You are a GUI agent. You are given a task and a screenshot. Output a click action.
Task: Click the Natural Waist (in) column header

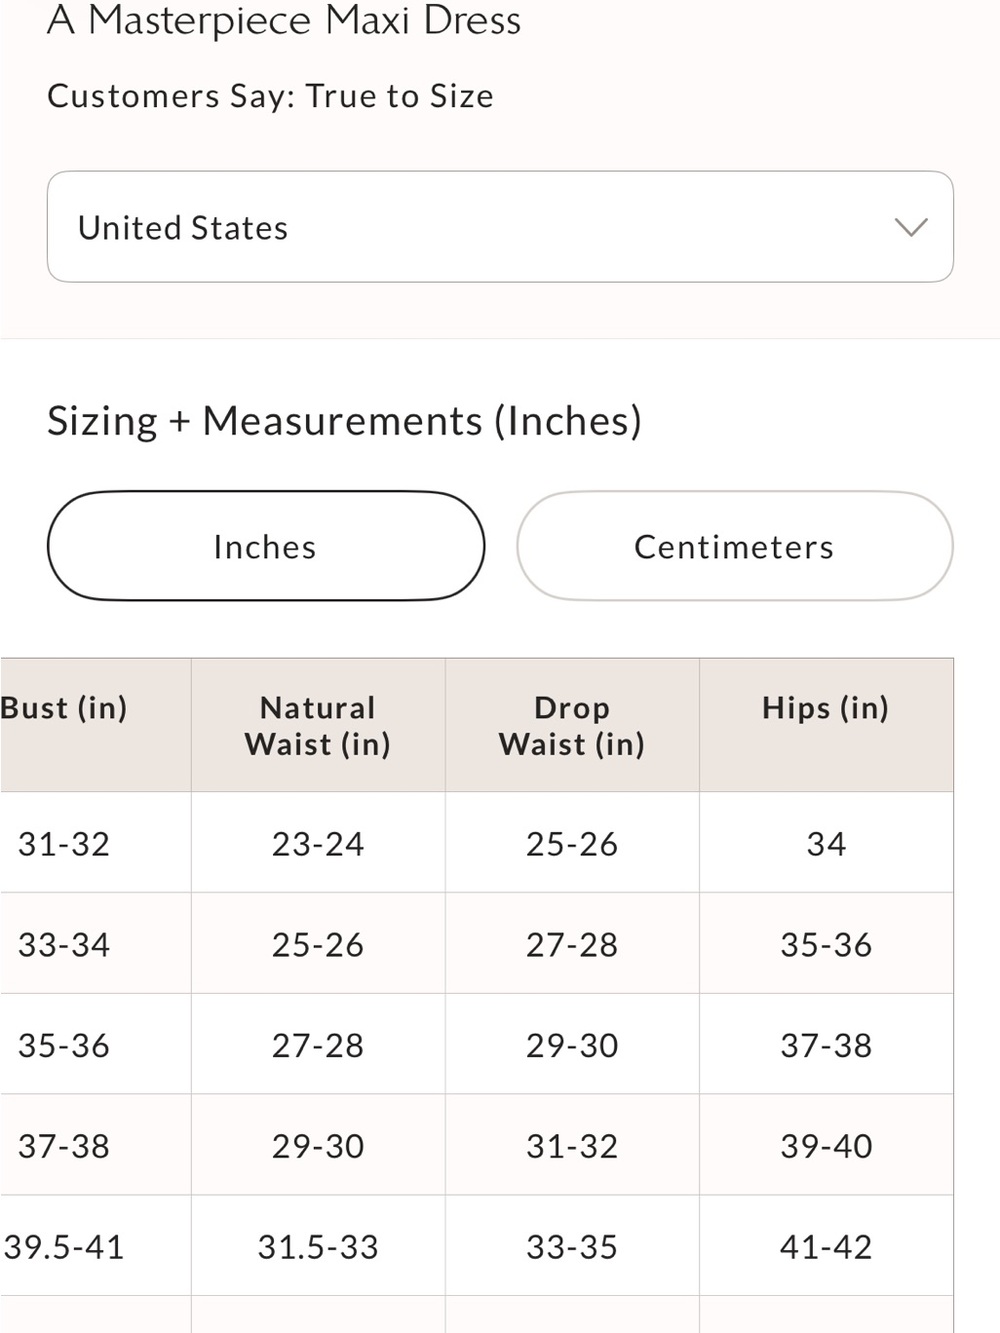tap(318, 725)
